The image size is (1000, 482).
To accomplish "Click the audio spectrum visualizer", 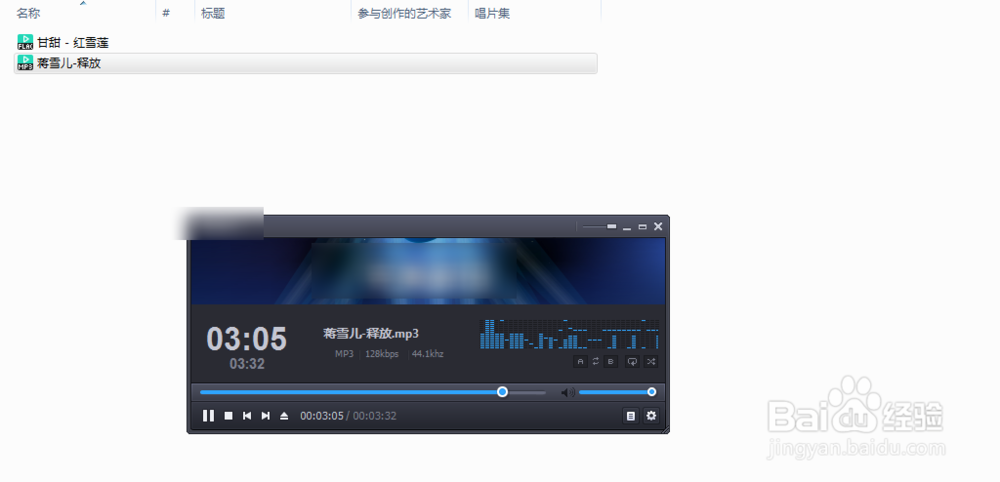I will coord(569,333).
